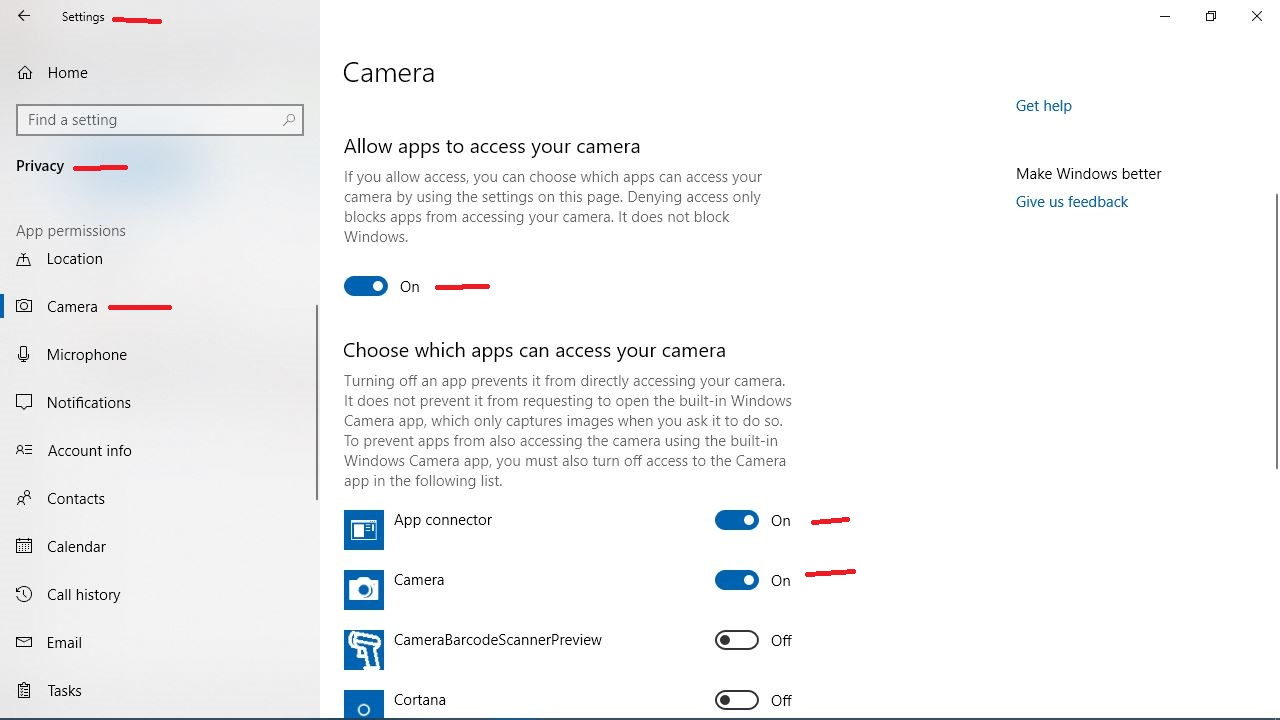The image size is (1280, 720).
Task: Turn off Allow apps camera access toggle
Action: pyautogui.click(x=366, y=286)
